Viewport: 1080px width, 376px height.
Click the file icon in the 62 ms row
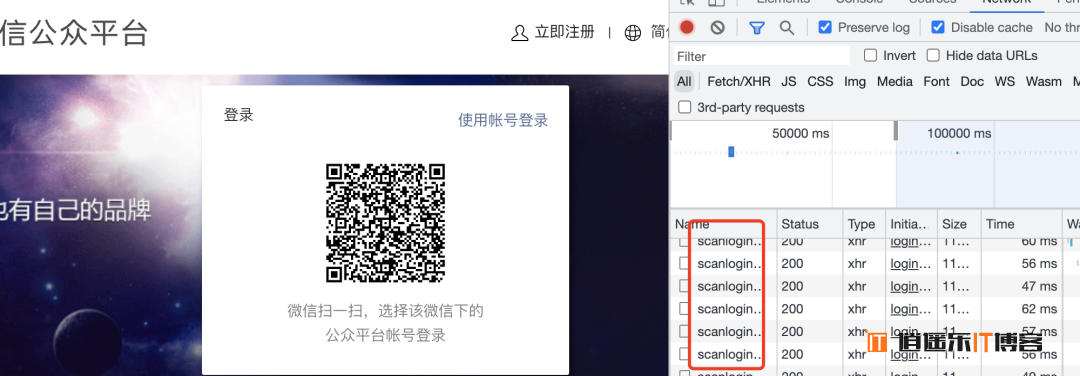(683, 309)
